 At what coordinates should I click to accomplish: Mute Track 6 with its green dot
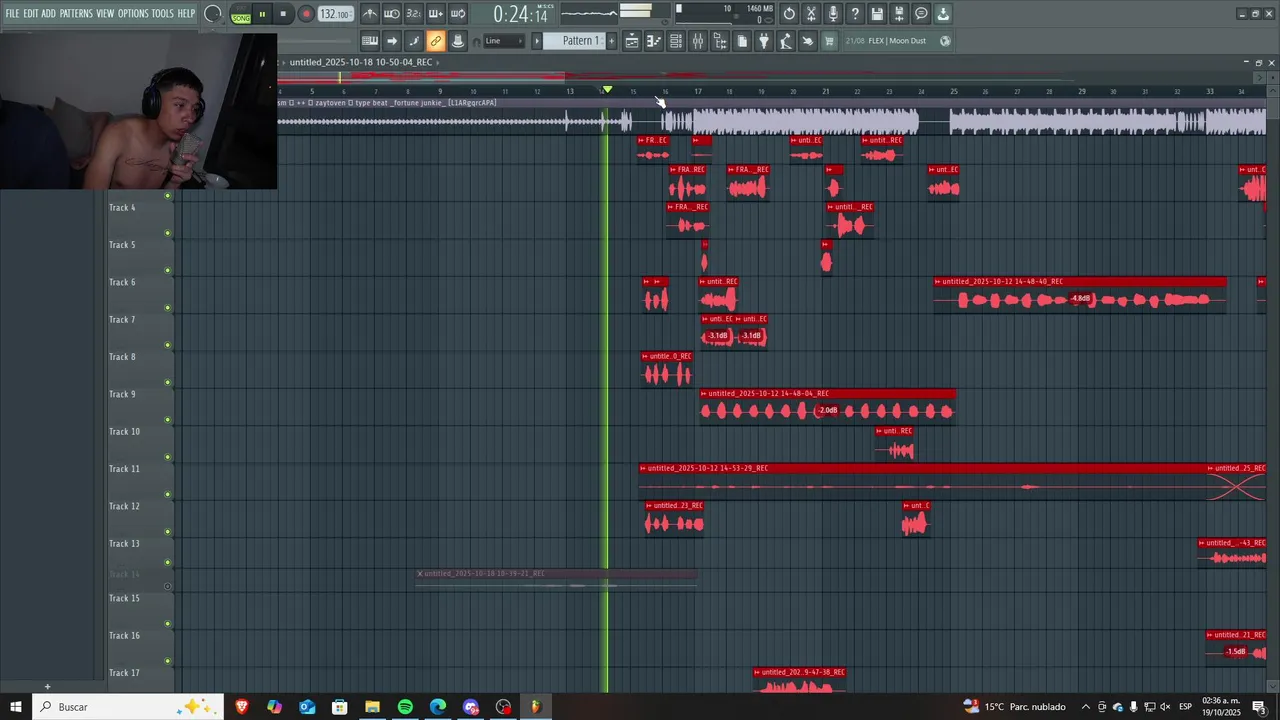[168, 308]
